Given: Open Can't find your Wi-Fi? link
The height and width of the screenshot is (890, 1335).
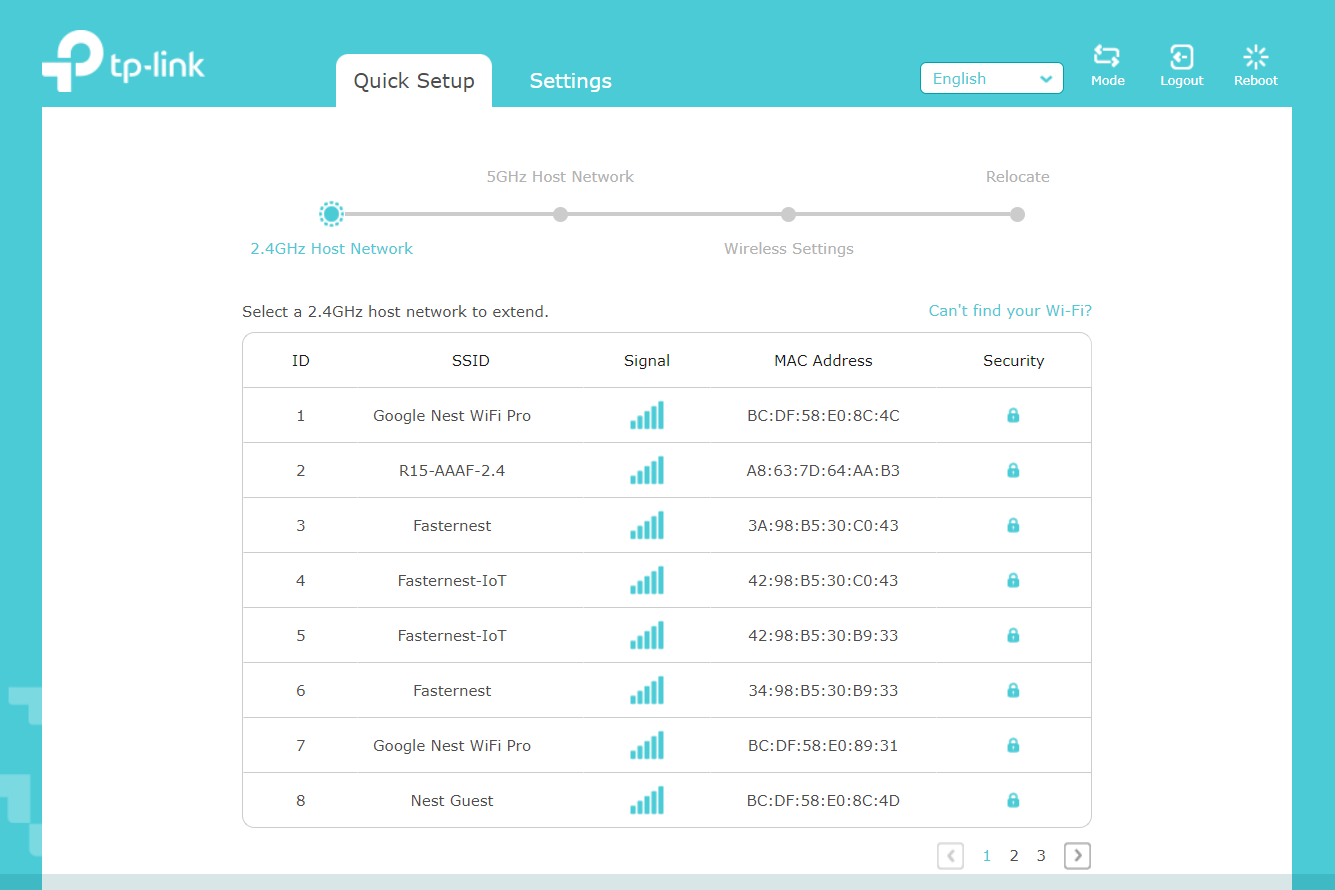Looking at the screenshot, I should pos(1010,311).
